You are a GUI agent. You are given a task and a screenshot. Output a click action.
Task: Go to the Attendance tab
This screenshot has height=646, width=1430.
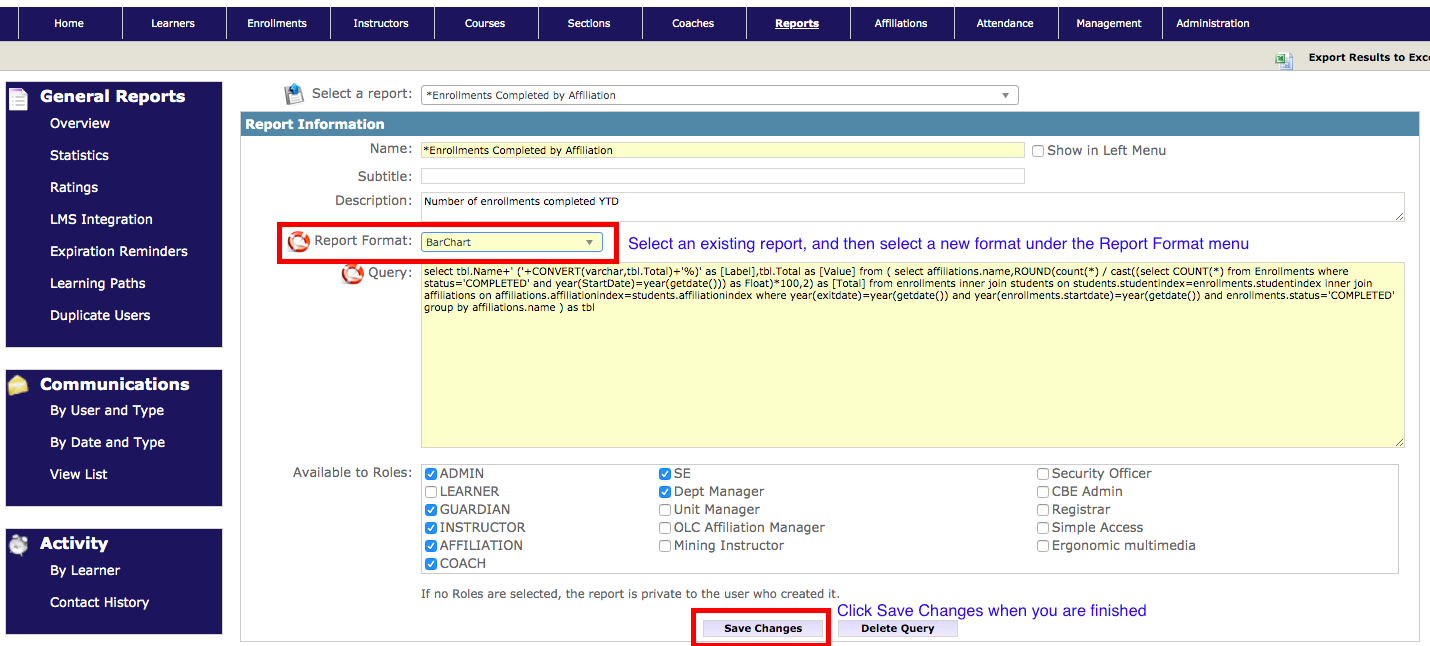[x=1005, y=23]
